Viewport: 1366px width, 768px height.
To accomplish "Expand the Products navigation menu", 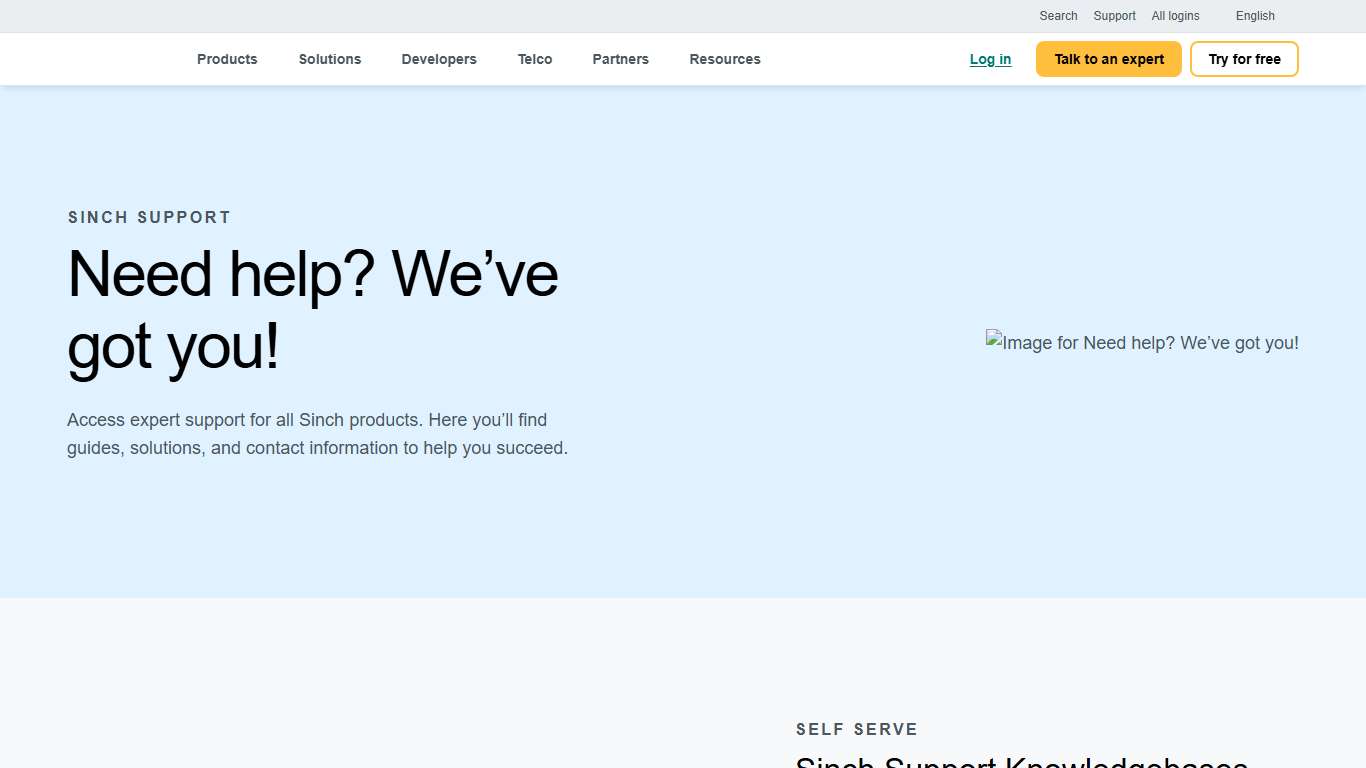I will (x=227, y=59).
